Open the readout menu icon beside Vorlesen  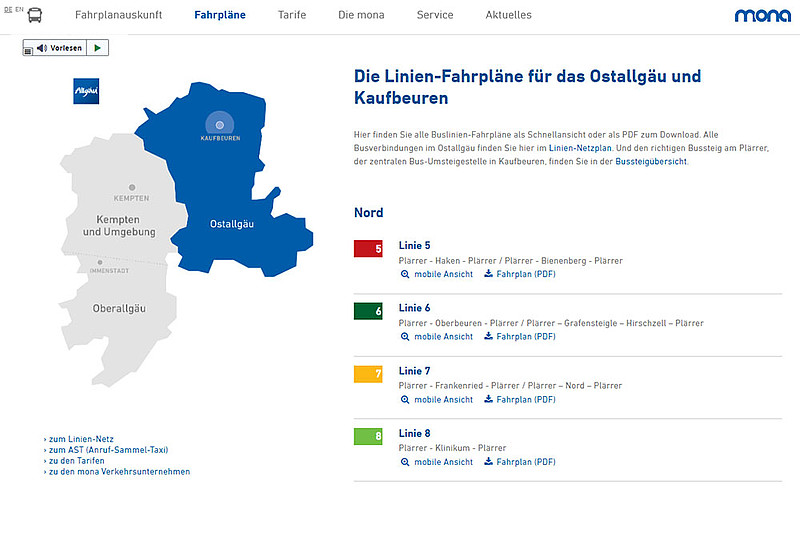click(x=28, y=50)
